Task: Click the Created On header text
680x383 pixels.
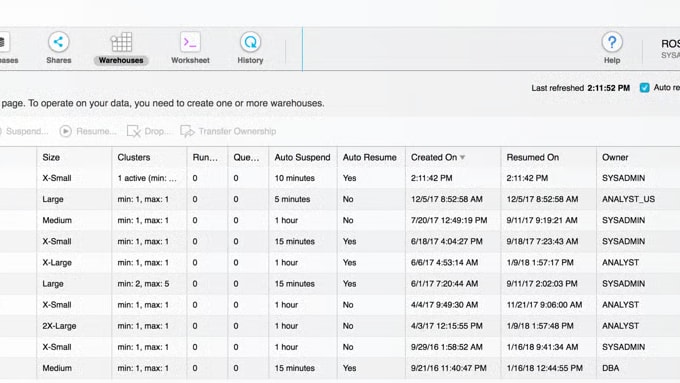Action: coord(434,157)
